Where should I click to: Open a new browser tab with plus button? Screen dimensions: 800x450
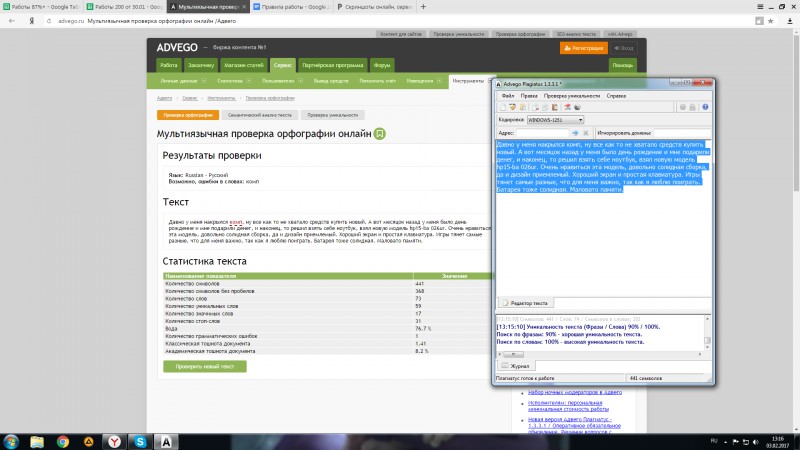pyautogui.click(x=423, y=7)
